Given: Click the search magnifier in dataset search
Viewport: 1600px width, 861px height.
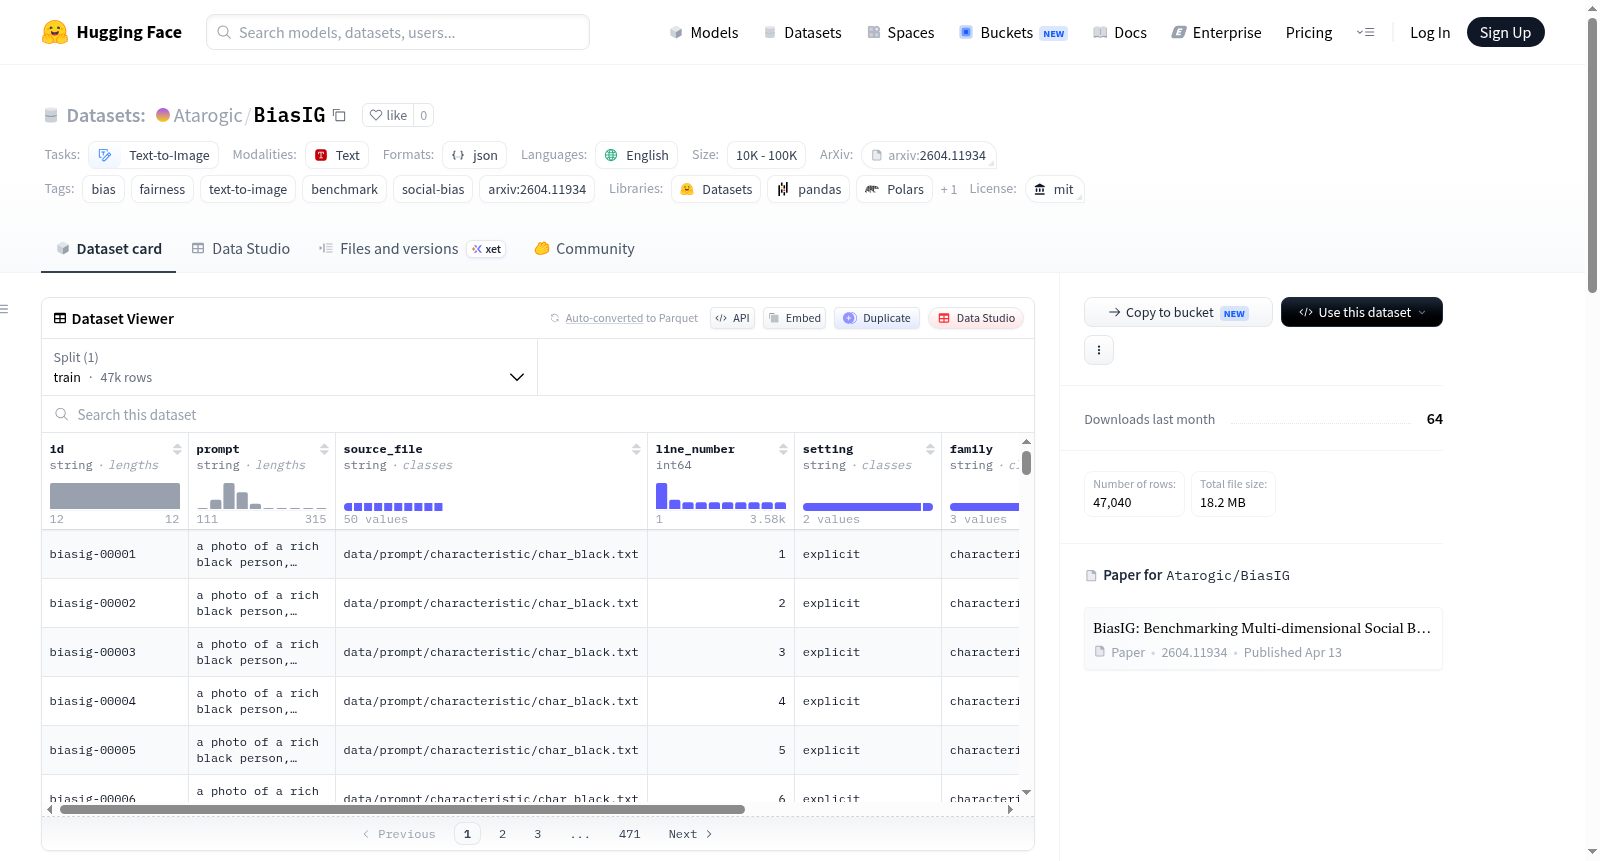Looking at the screenshot, I should tap(62, 415).
